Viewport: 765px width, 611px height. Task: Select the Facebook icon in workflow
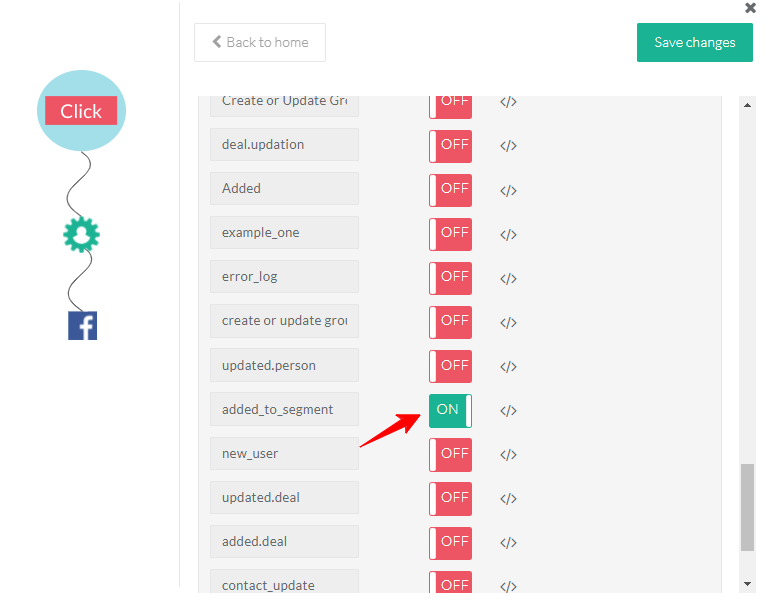82,325
